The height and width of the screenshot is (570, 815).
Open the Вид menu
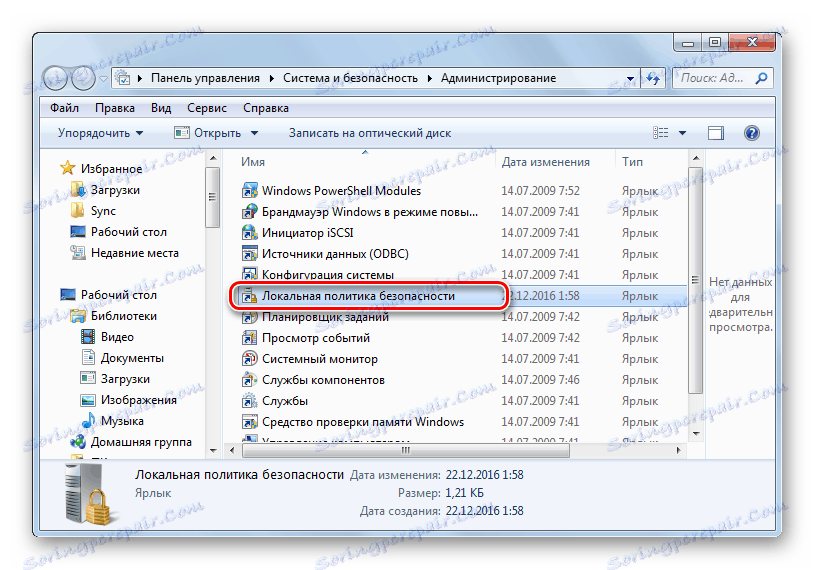click(x=161, y=108)
